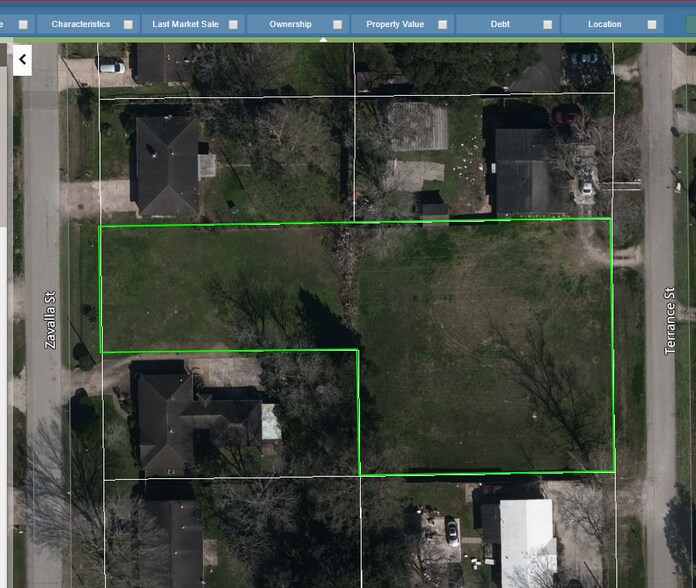Select the Property Value tab
Image resolution: width=696 pixels, height=588 pixels.
pos(395,24)
